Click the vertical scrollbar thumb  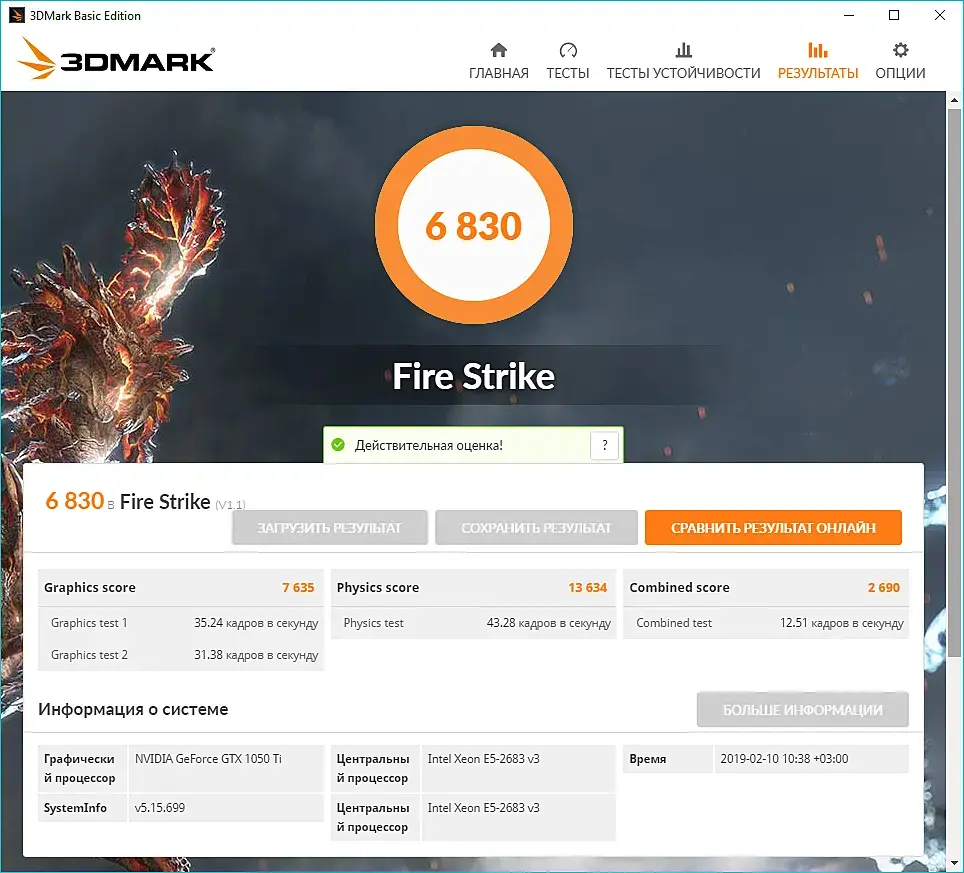click(x=954, y=381)
